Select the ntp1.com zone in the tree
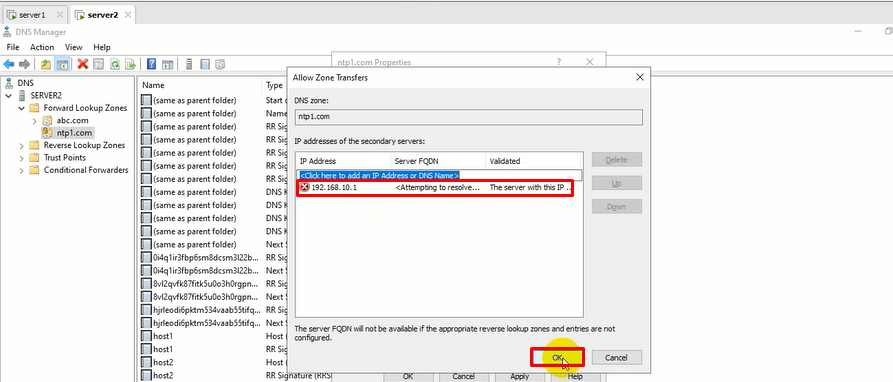The width and height of the screenshot is (893, 382). [x=74, y=133]
